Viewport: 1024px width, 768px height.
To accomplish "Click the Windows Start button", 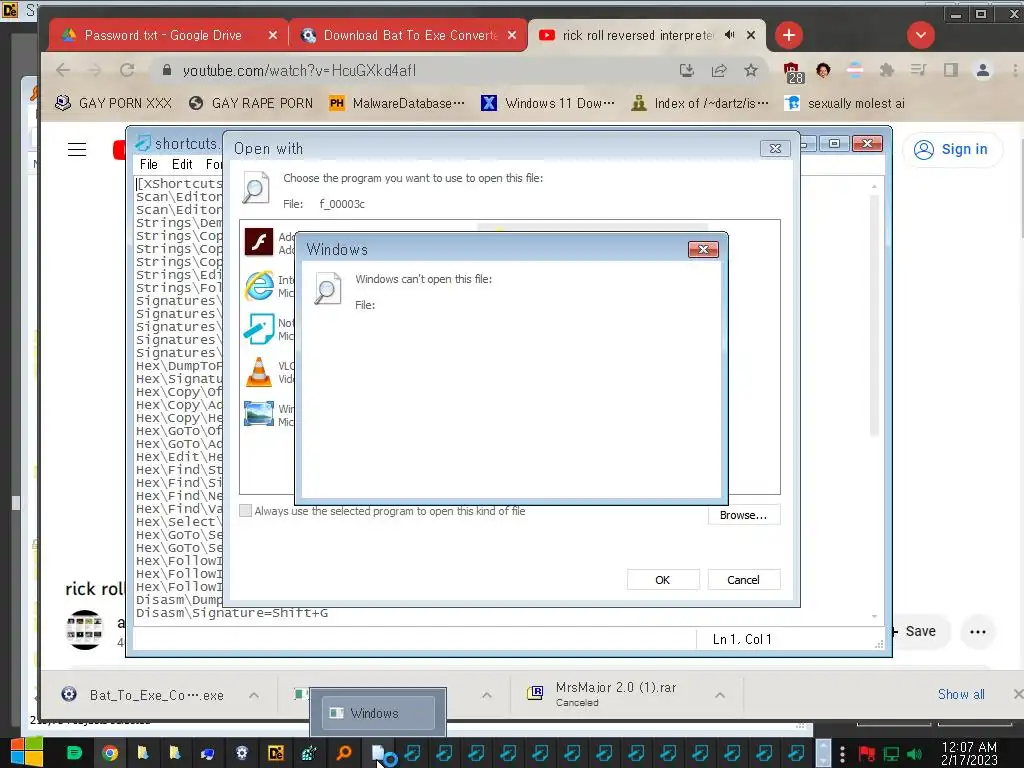I will pos(26,753).
